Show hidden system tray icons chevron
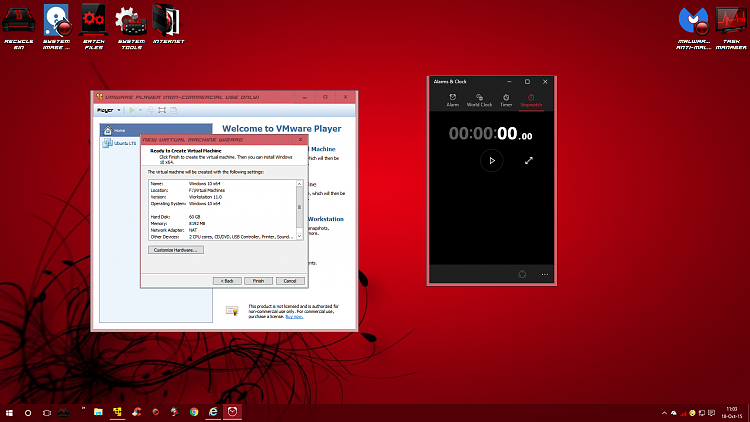Image resolution: width=750 pixels, height=422 pixels. tap(664, 413)
